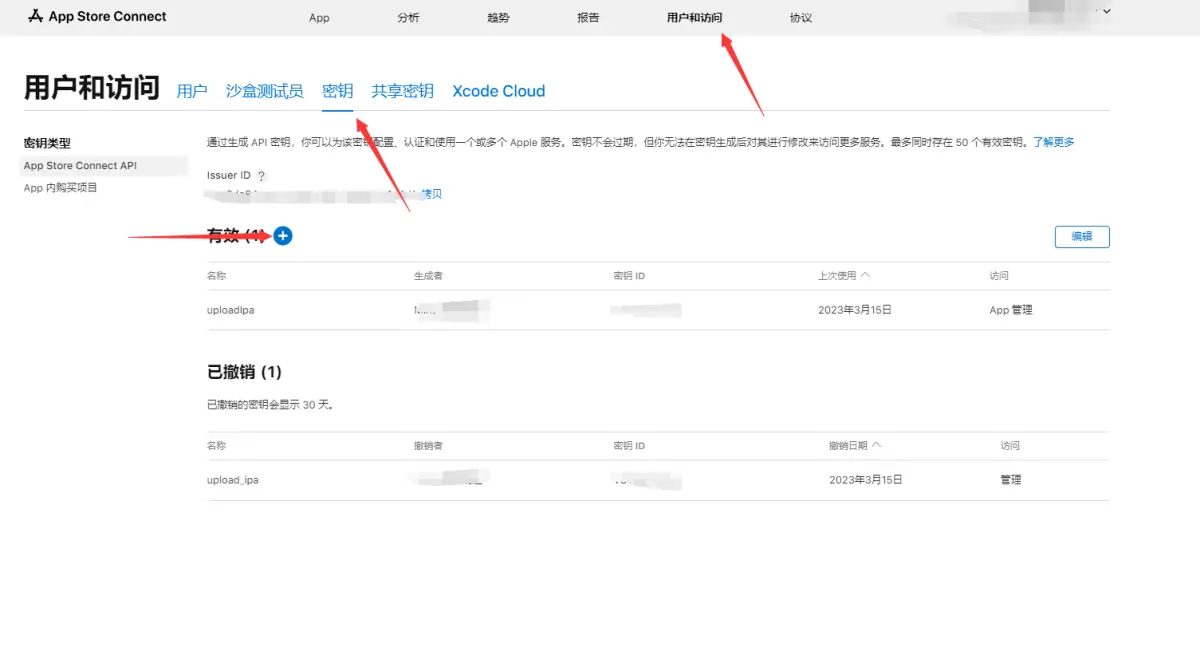Open 报告 in top navigation
This screenshot has height=663, width=1200.
click(588, 18)
